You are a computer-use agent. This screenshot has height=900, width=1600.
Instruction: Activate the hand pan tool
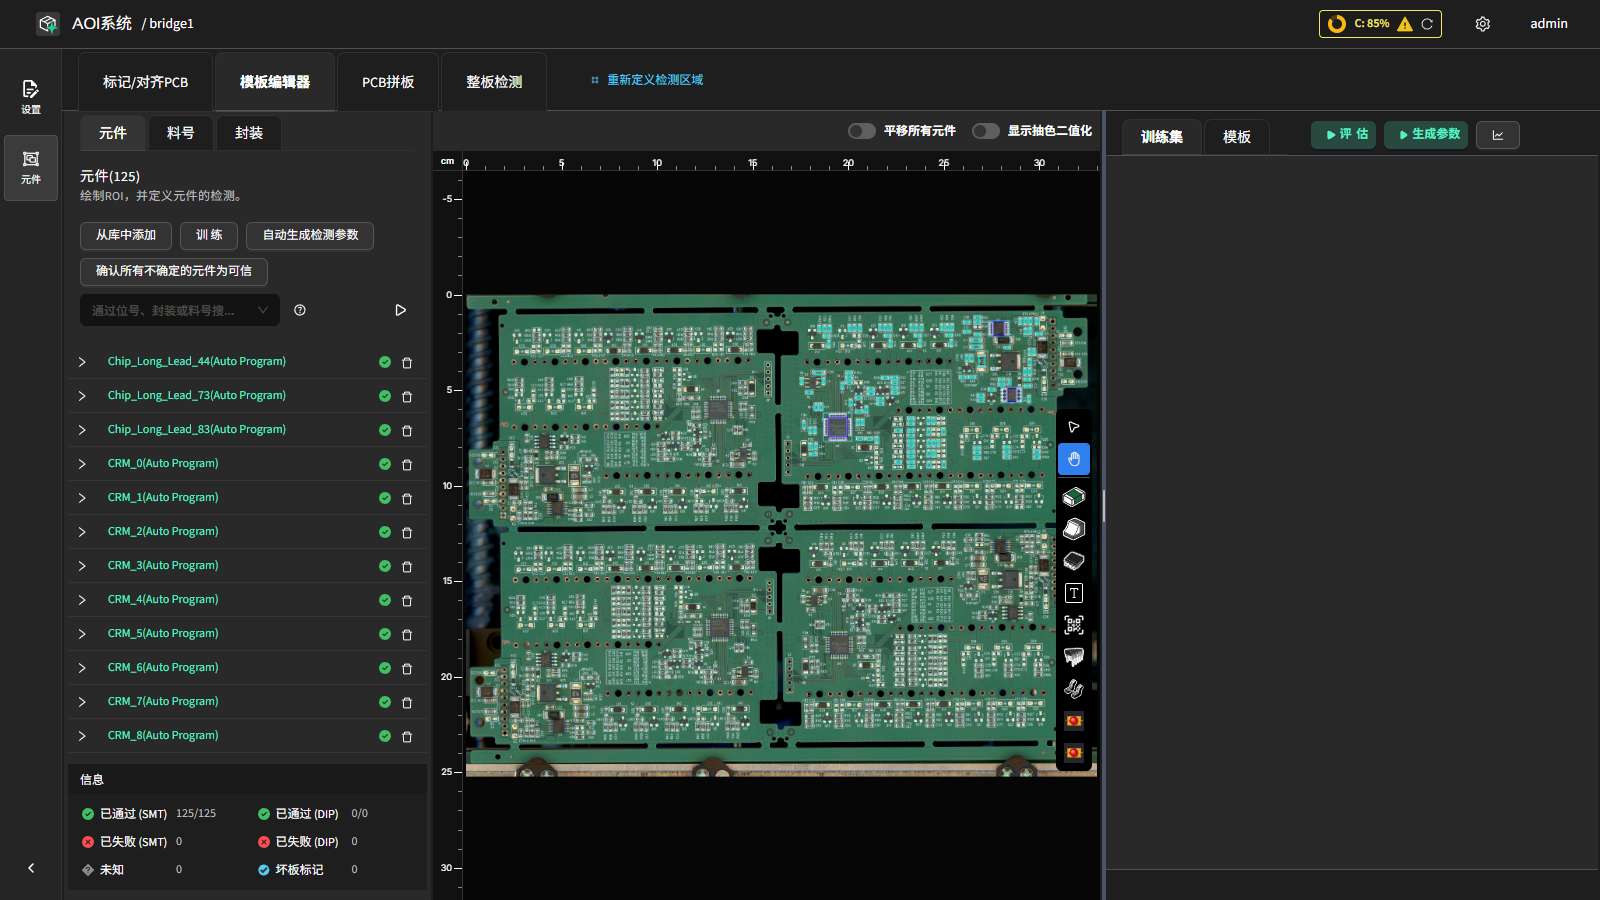click(x=1074, y=459)
